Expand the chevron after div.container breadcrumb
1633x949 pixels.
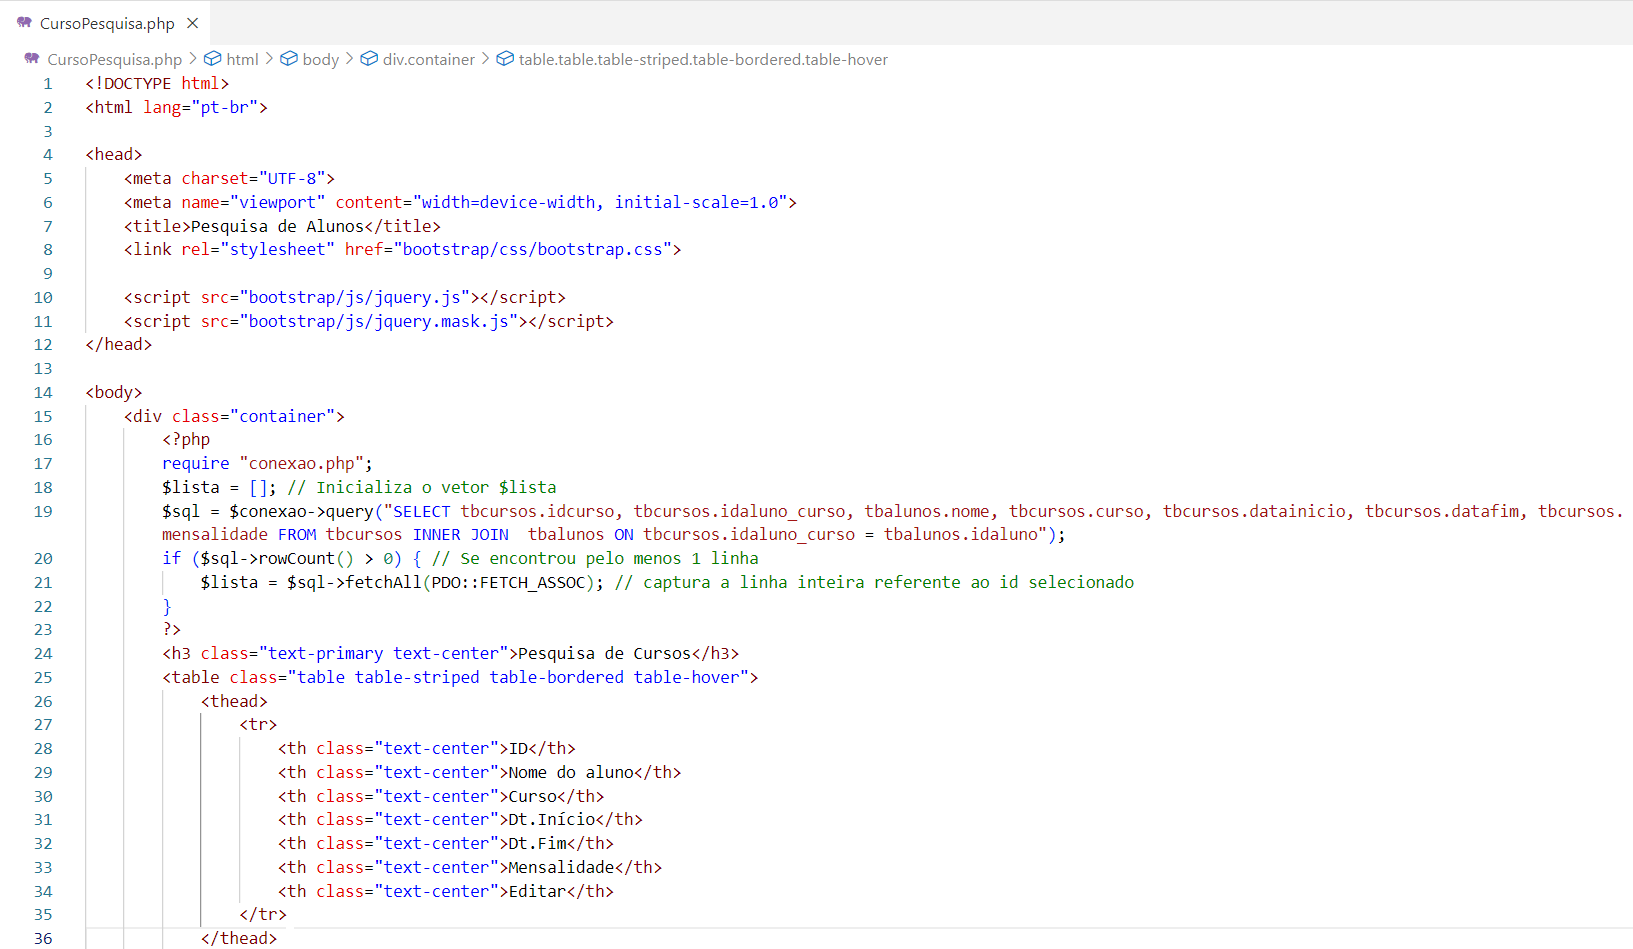point(485,59)
